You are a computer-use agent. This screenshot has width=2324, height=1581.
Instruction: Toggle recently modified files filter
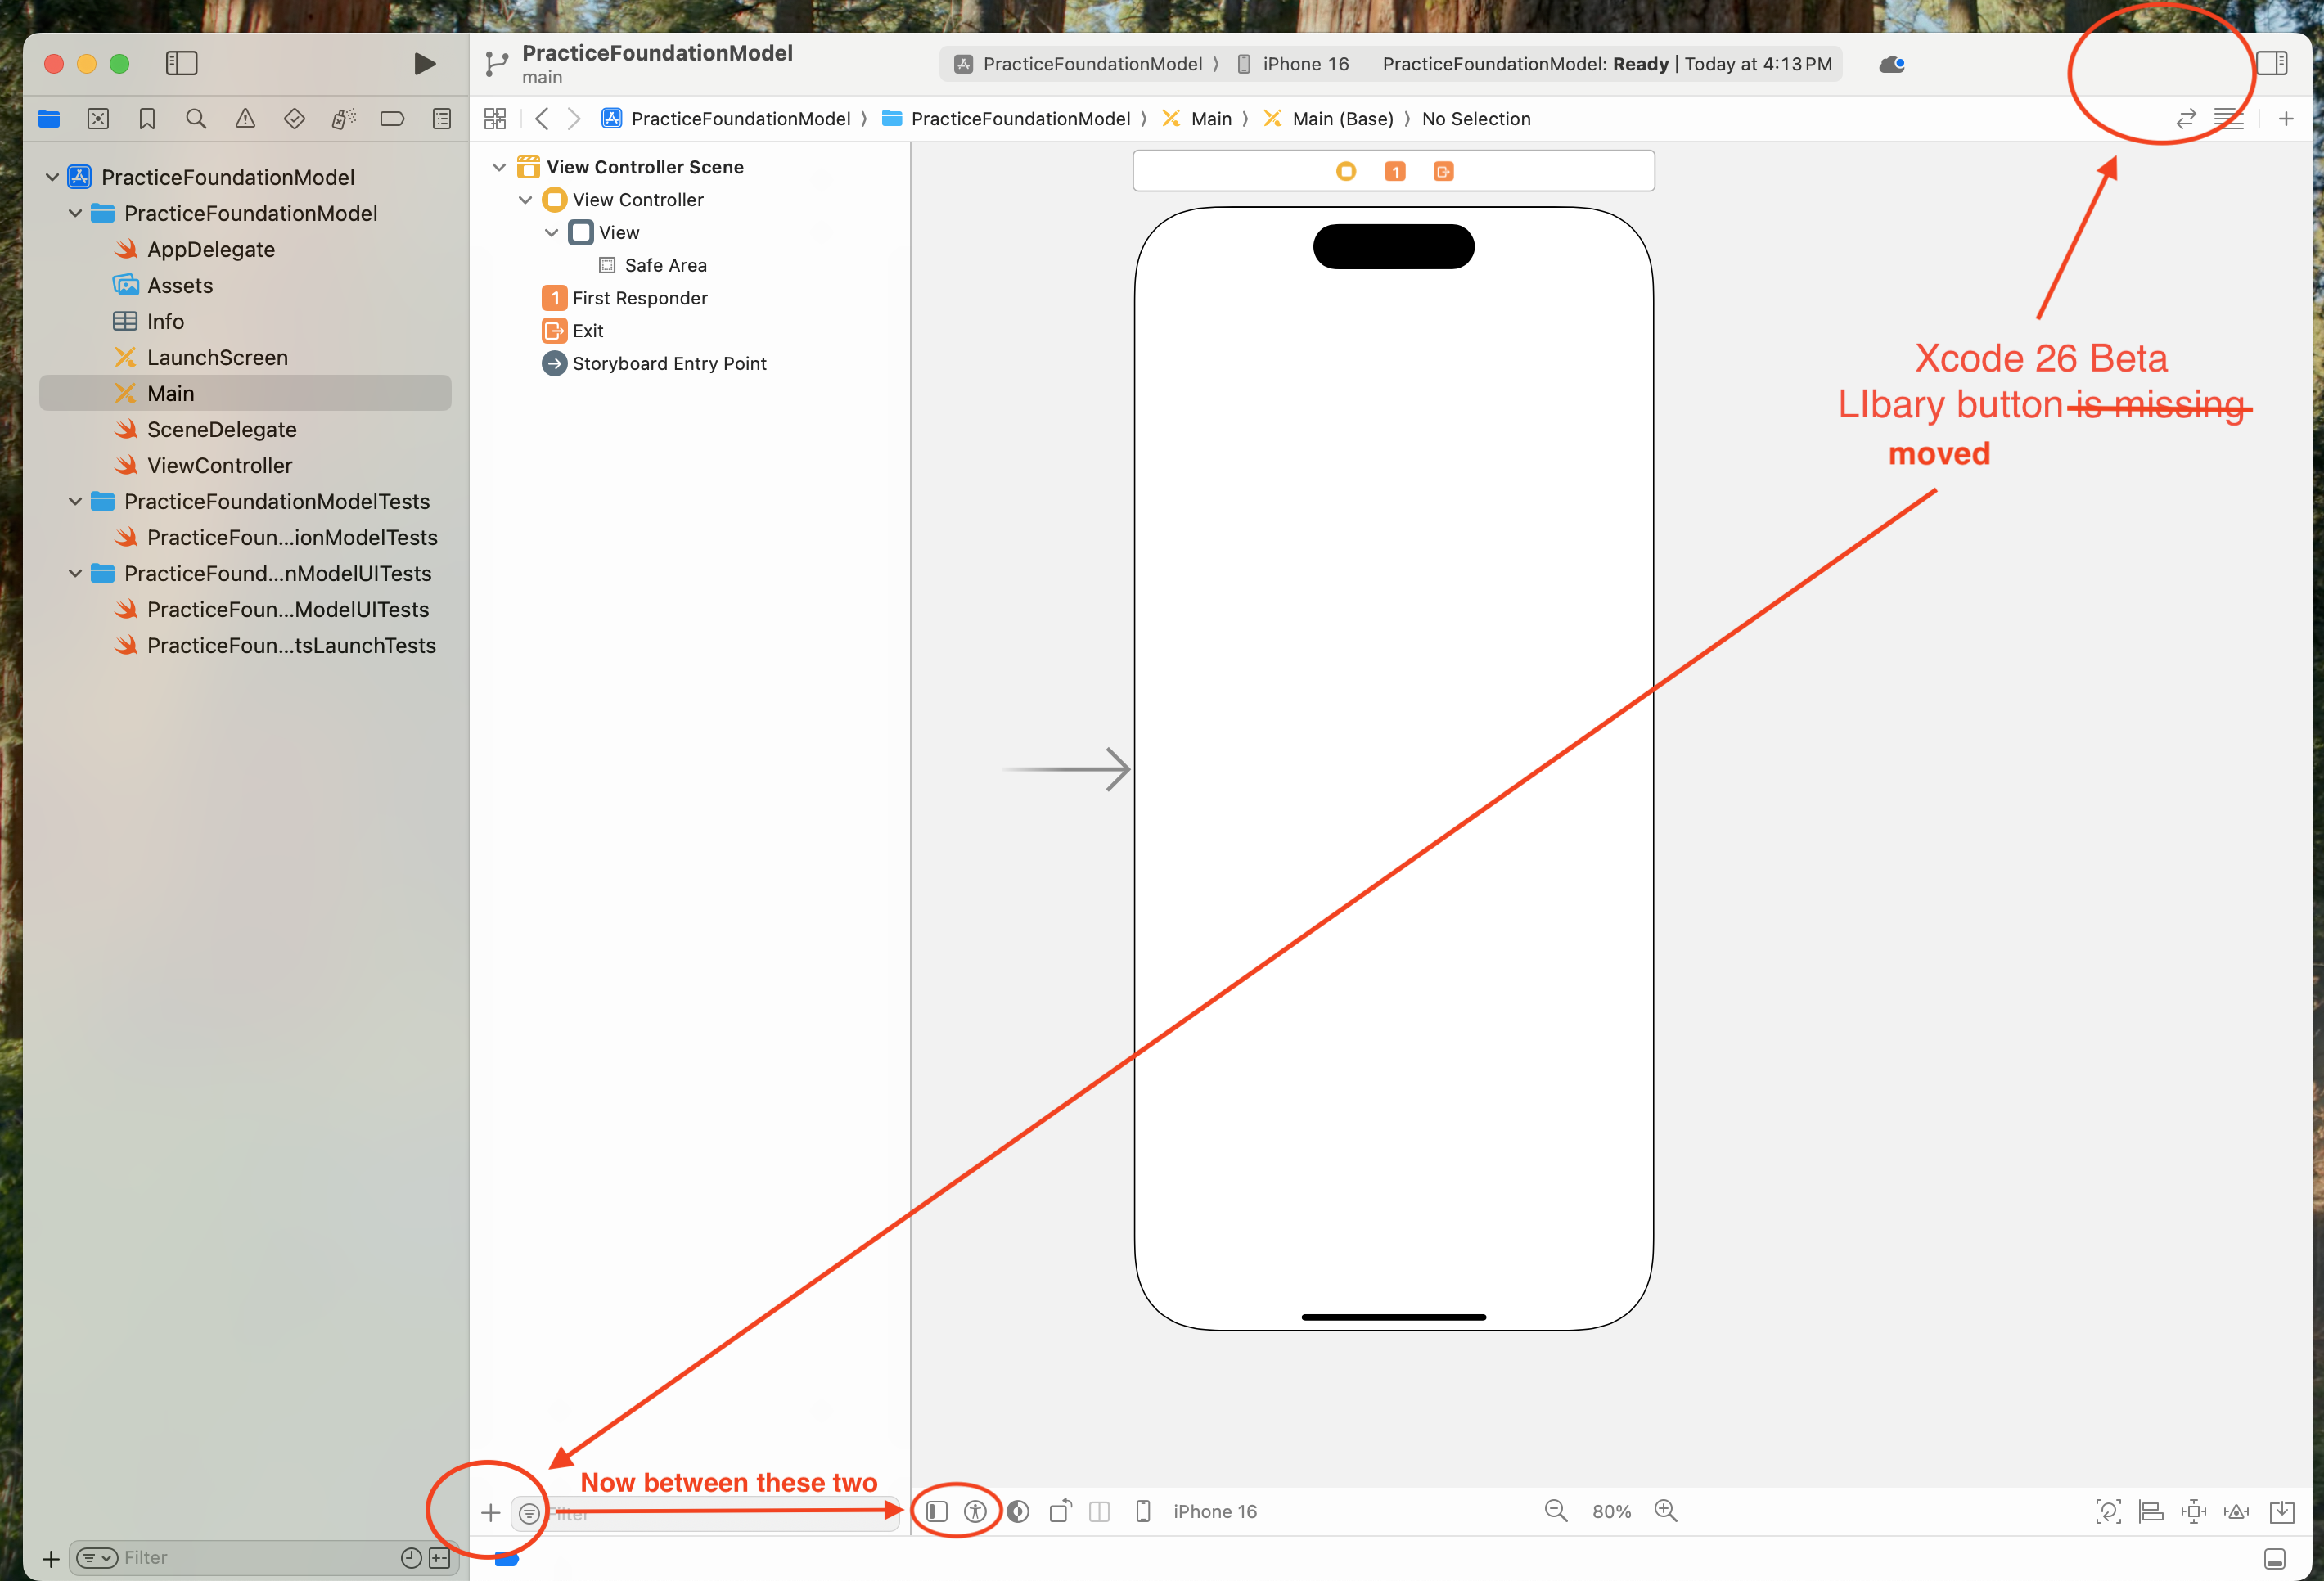(x=411, y=1557)
